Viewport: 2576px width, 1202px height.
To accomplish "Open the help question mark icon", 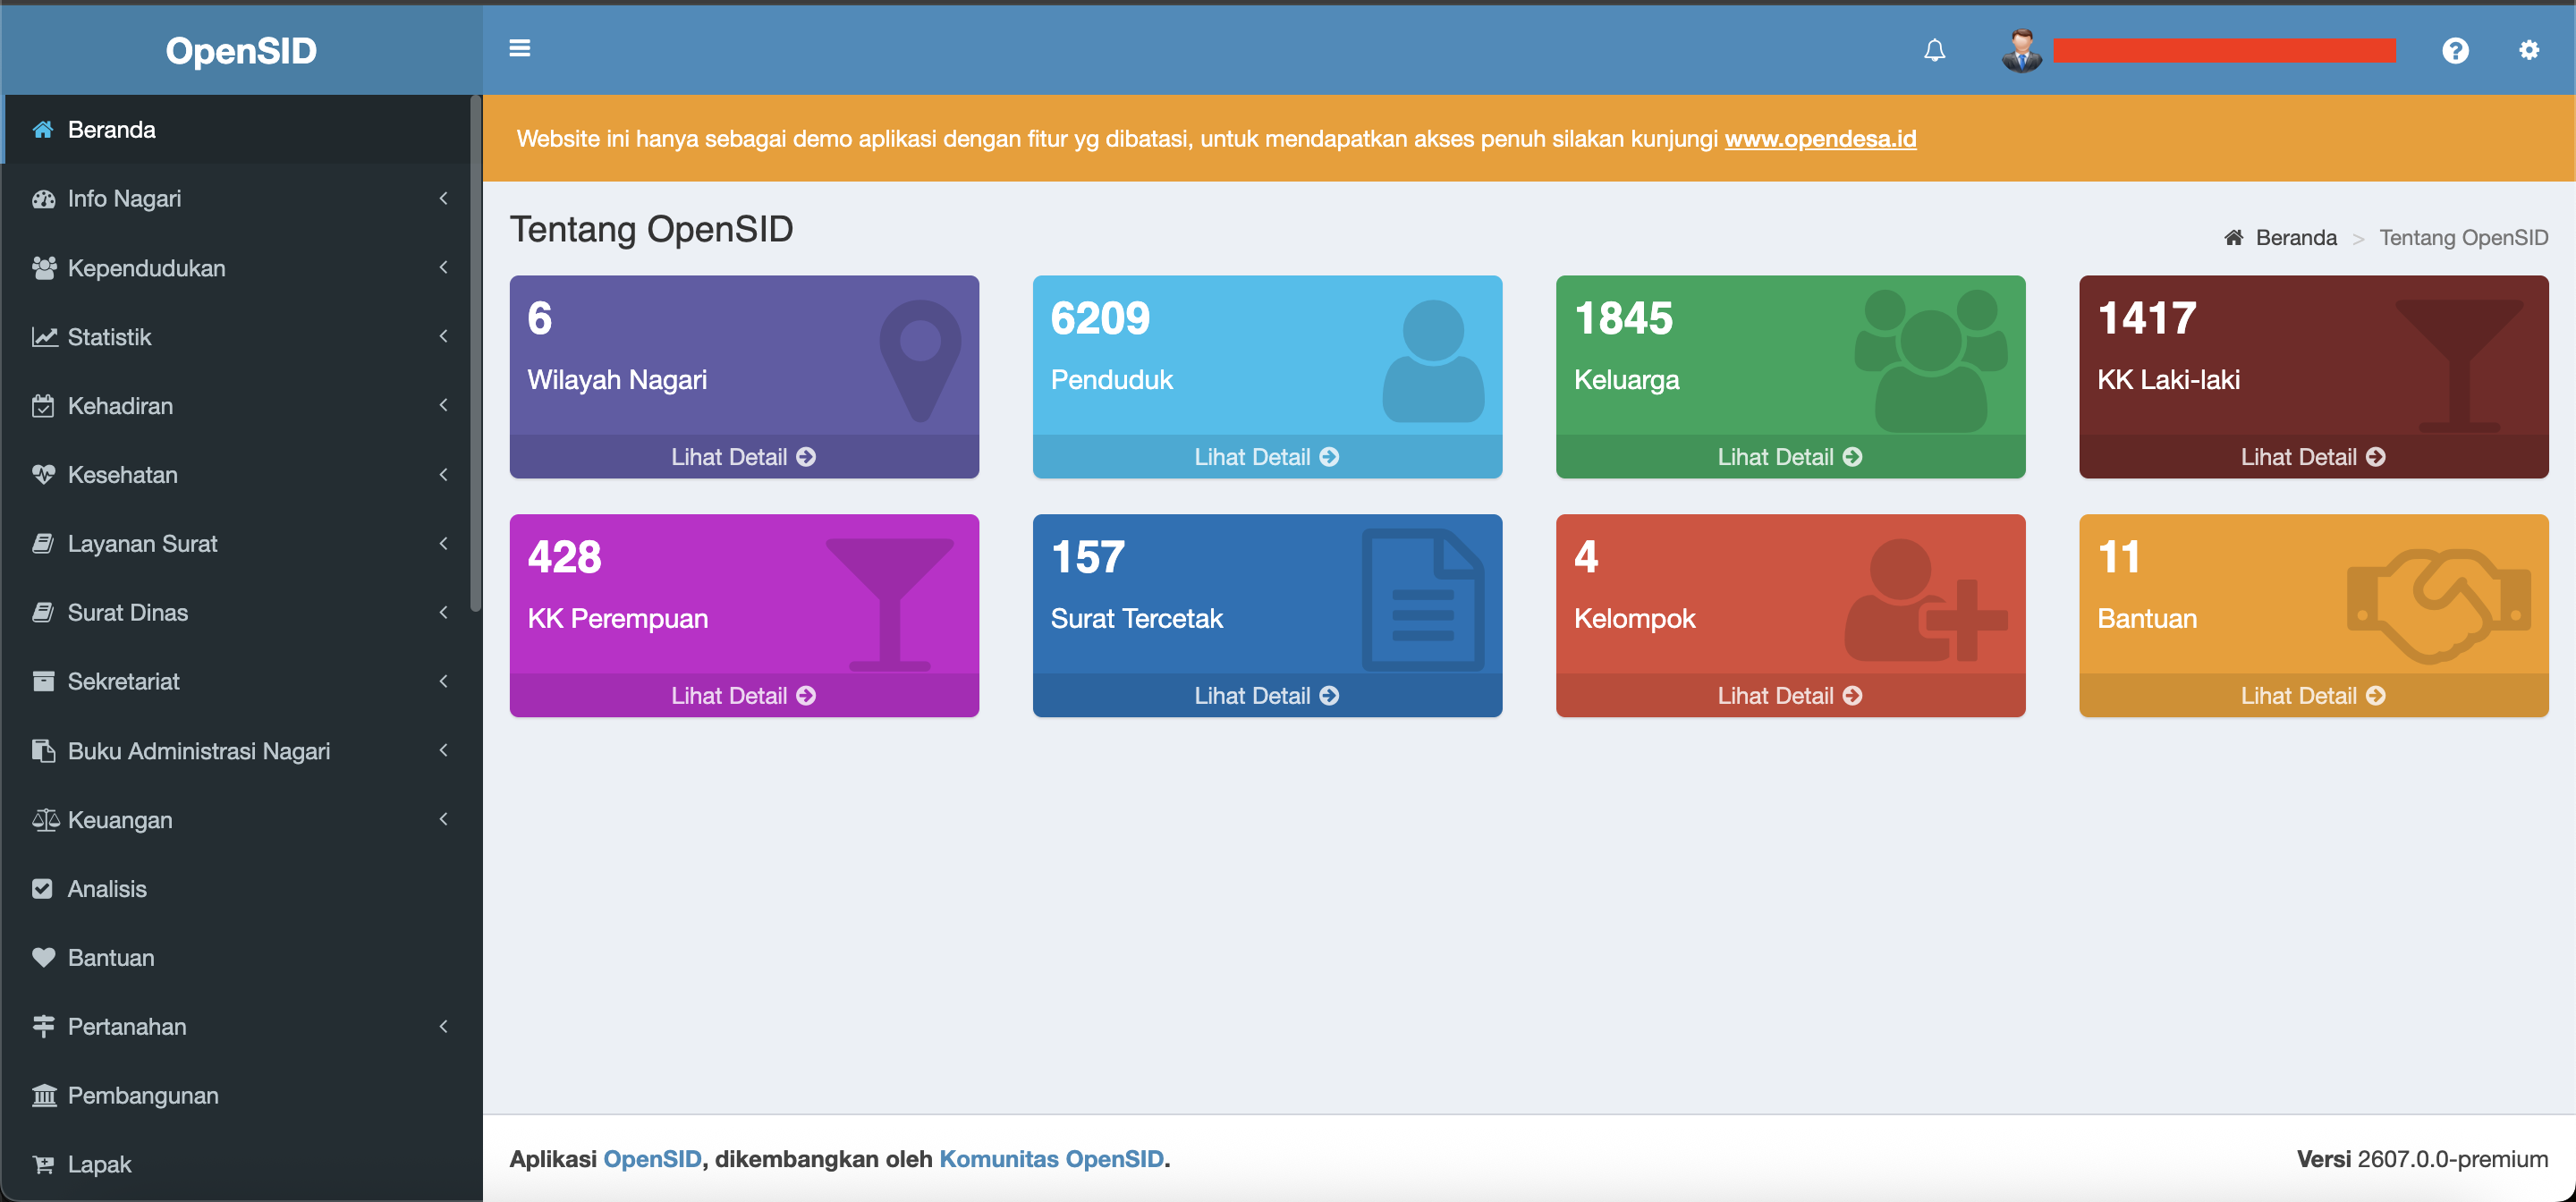I will tap(2455, 50).
